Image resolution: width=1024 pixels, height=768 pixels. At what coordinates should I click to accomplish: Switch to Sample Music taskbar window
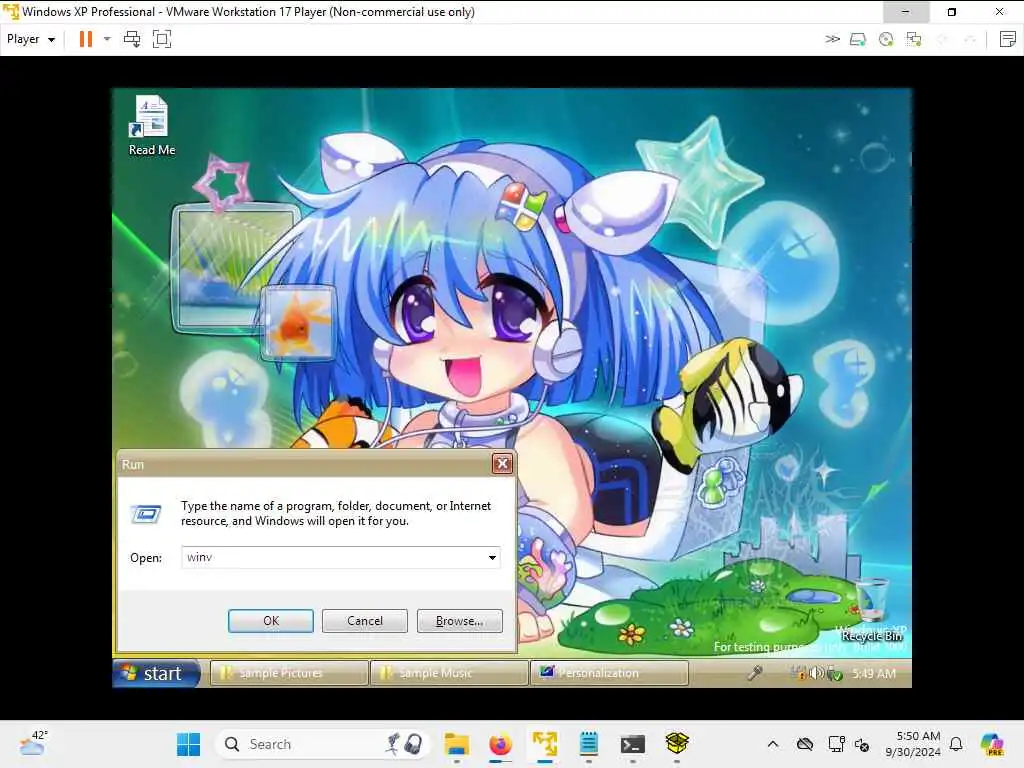[449, 673]
